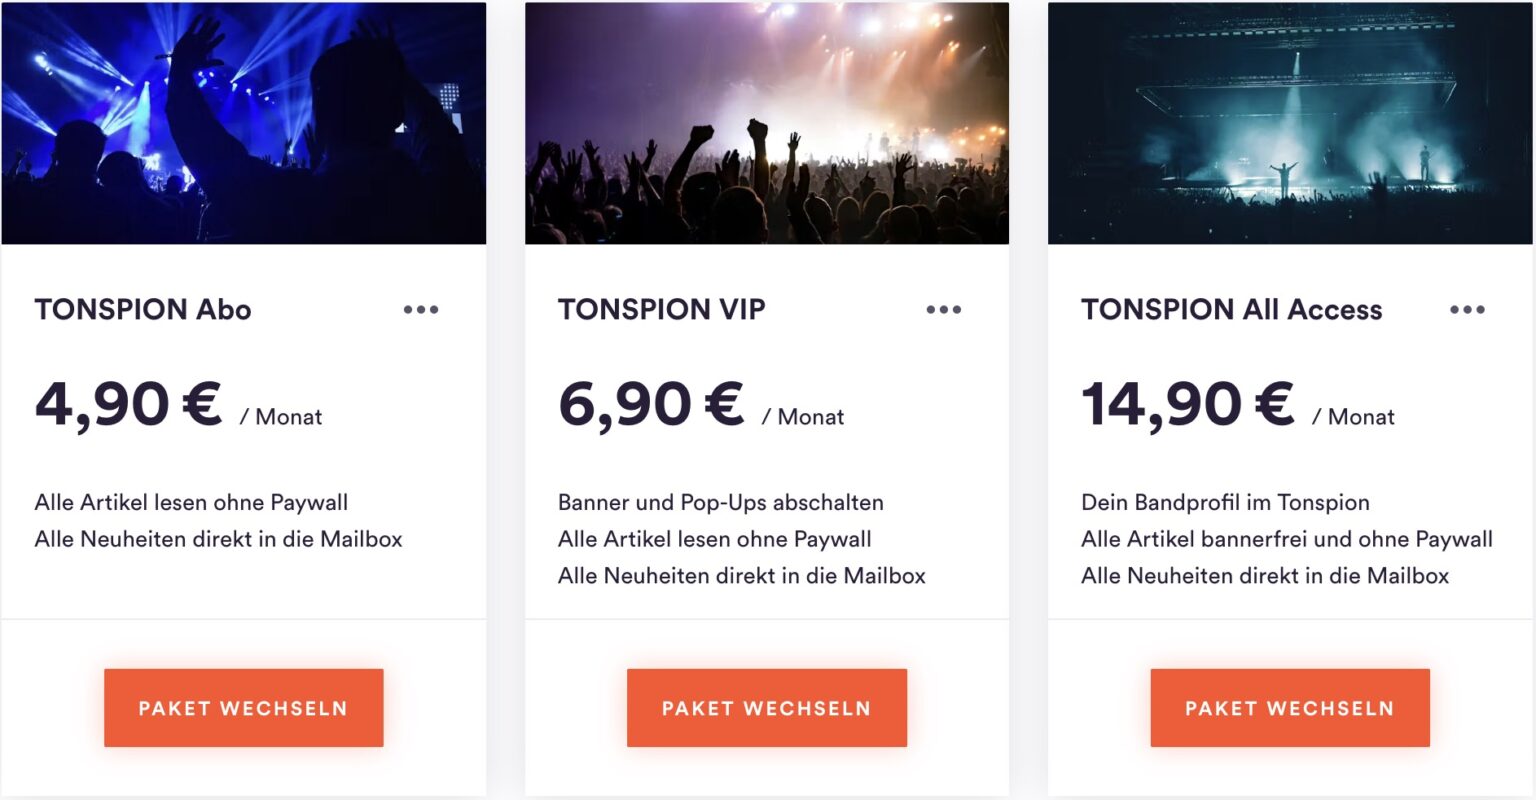
Task: Click the 4,90 € price text
Action: pyautogui.click(x=125, y=402)
